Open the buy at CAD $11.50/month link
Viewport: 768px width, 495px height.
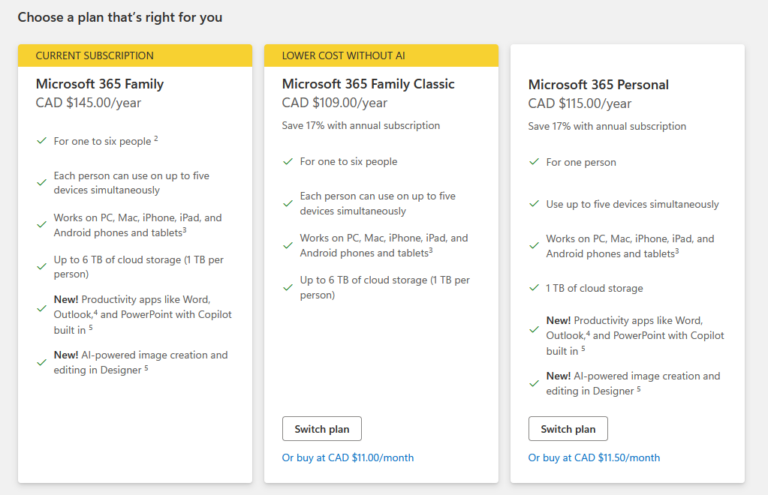click(x=594, y=458)
